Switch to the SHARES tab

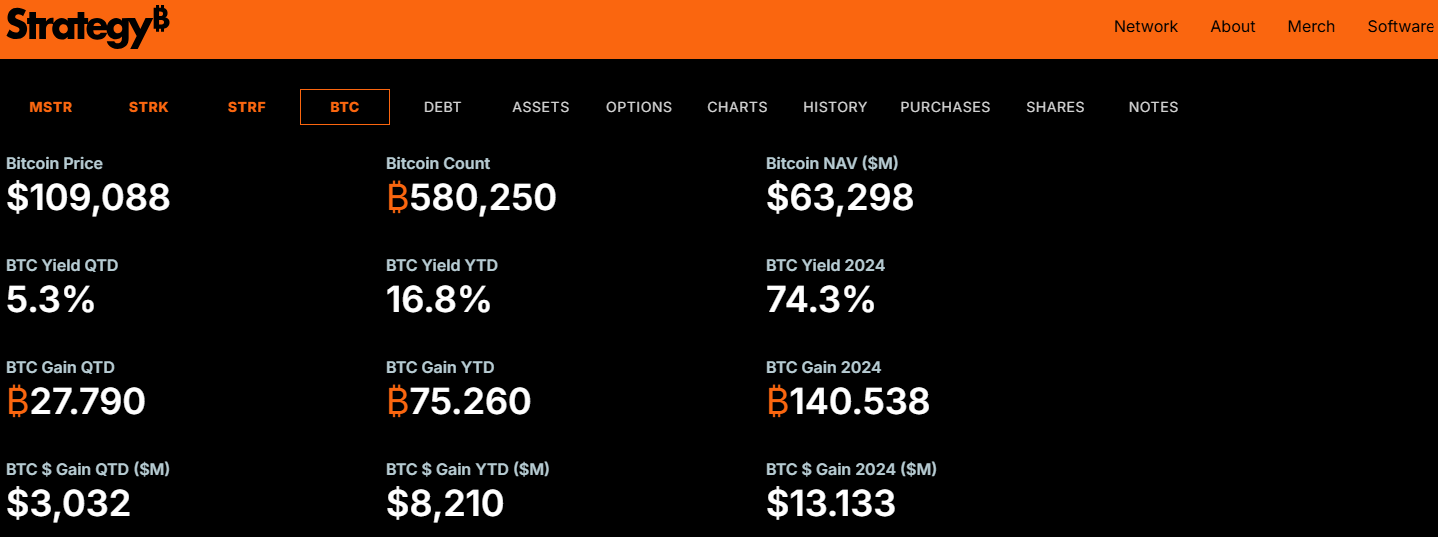(x=1055, y=107)
